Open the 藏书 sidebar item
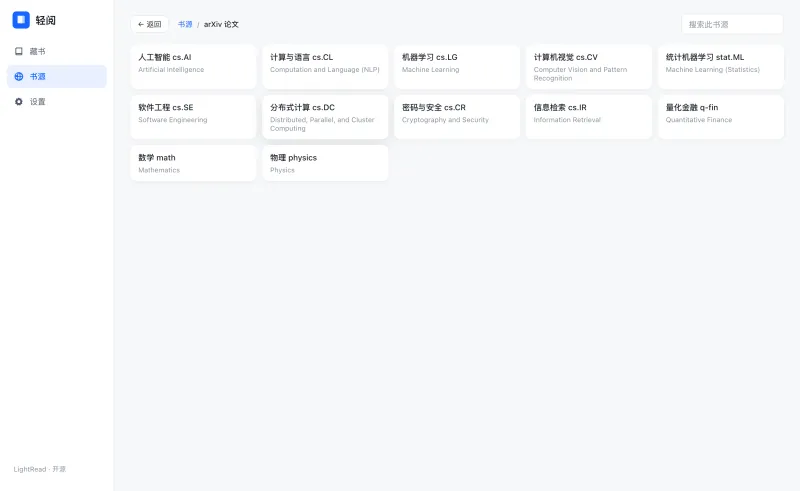 57,51
